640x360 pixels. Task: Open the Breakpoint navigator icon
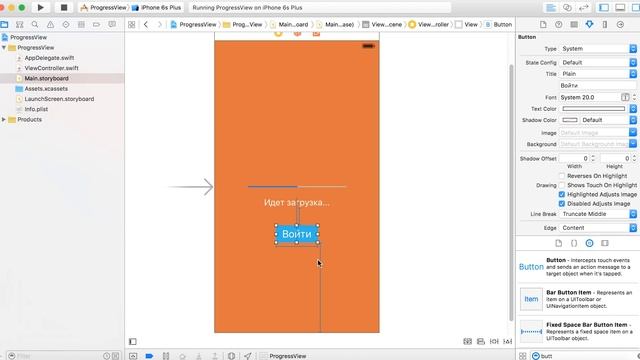96,24
